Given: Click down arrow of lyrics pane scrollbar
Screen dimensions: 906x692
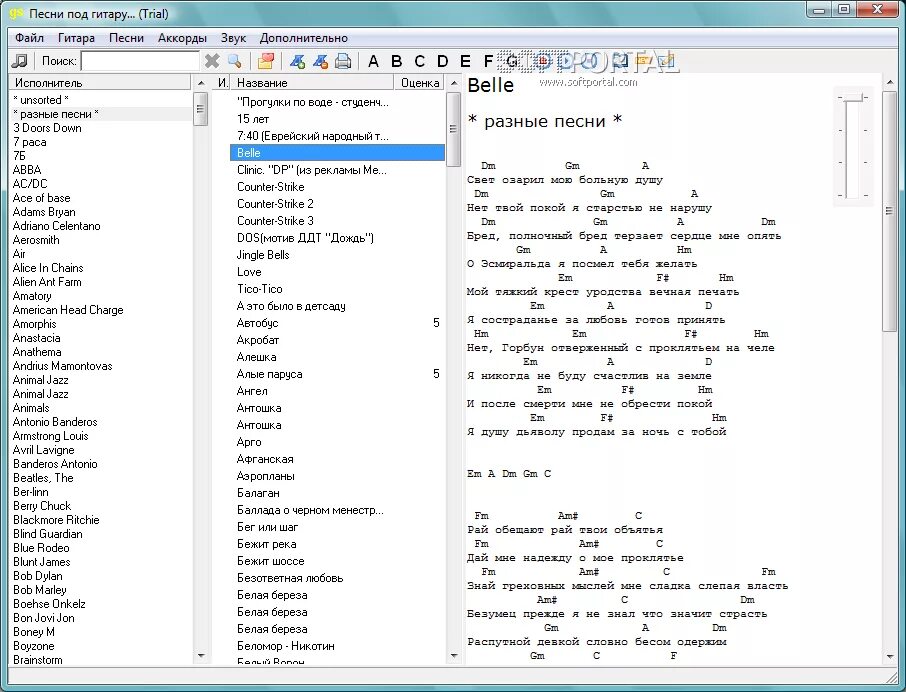Looking at the screenshot, I should point(889,657).
